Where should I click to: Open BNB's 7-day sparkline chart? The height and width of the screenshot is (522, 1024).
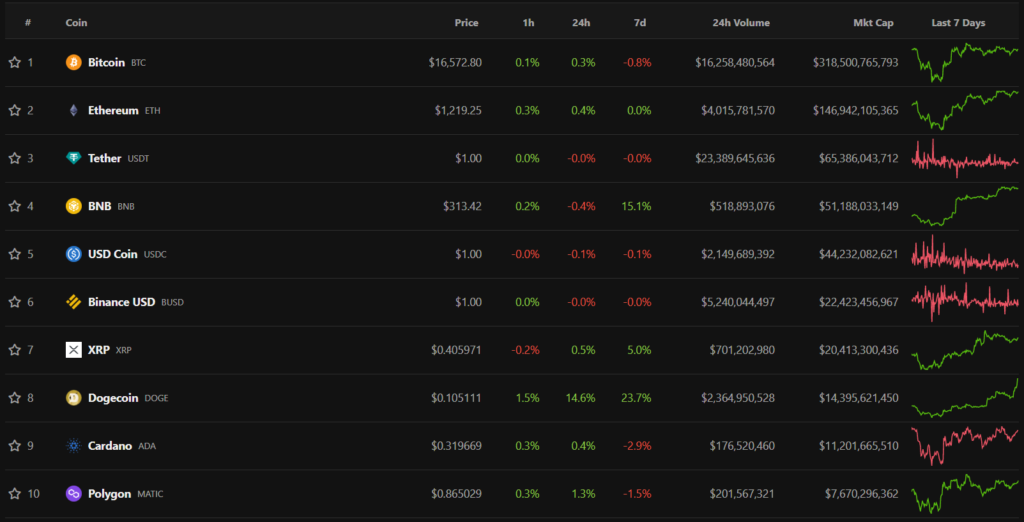pos(965,206)
